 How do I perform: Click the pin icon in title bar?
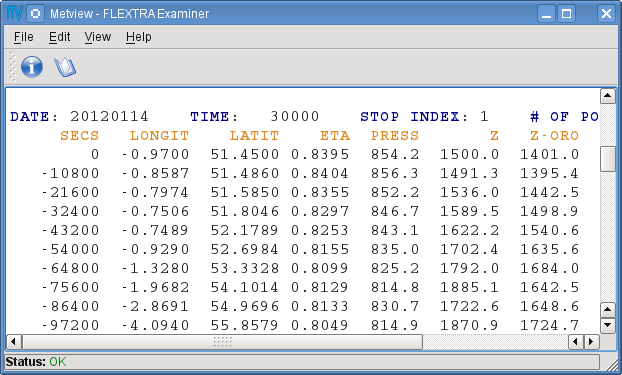tap(35, 13)
